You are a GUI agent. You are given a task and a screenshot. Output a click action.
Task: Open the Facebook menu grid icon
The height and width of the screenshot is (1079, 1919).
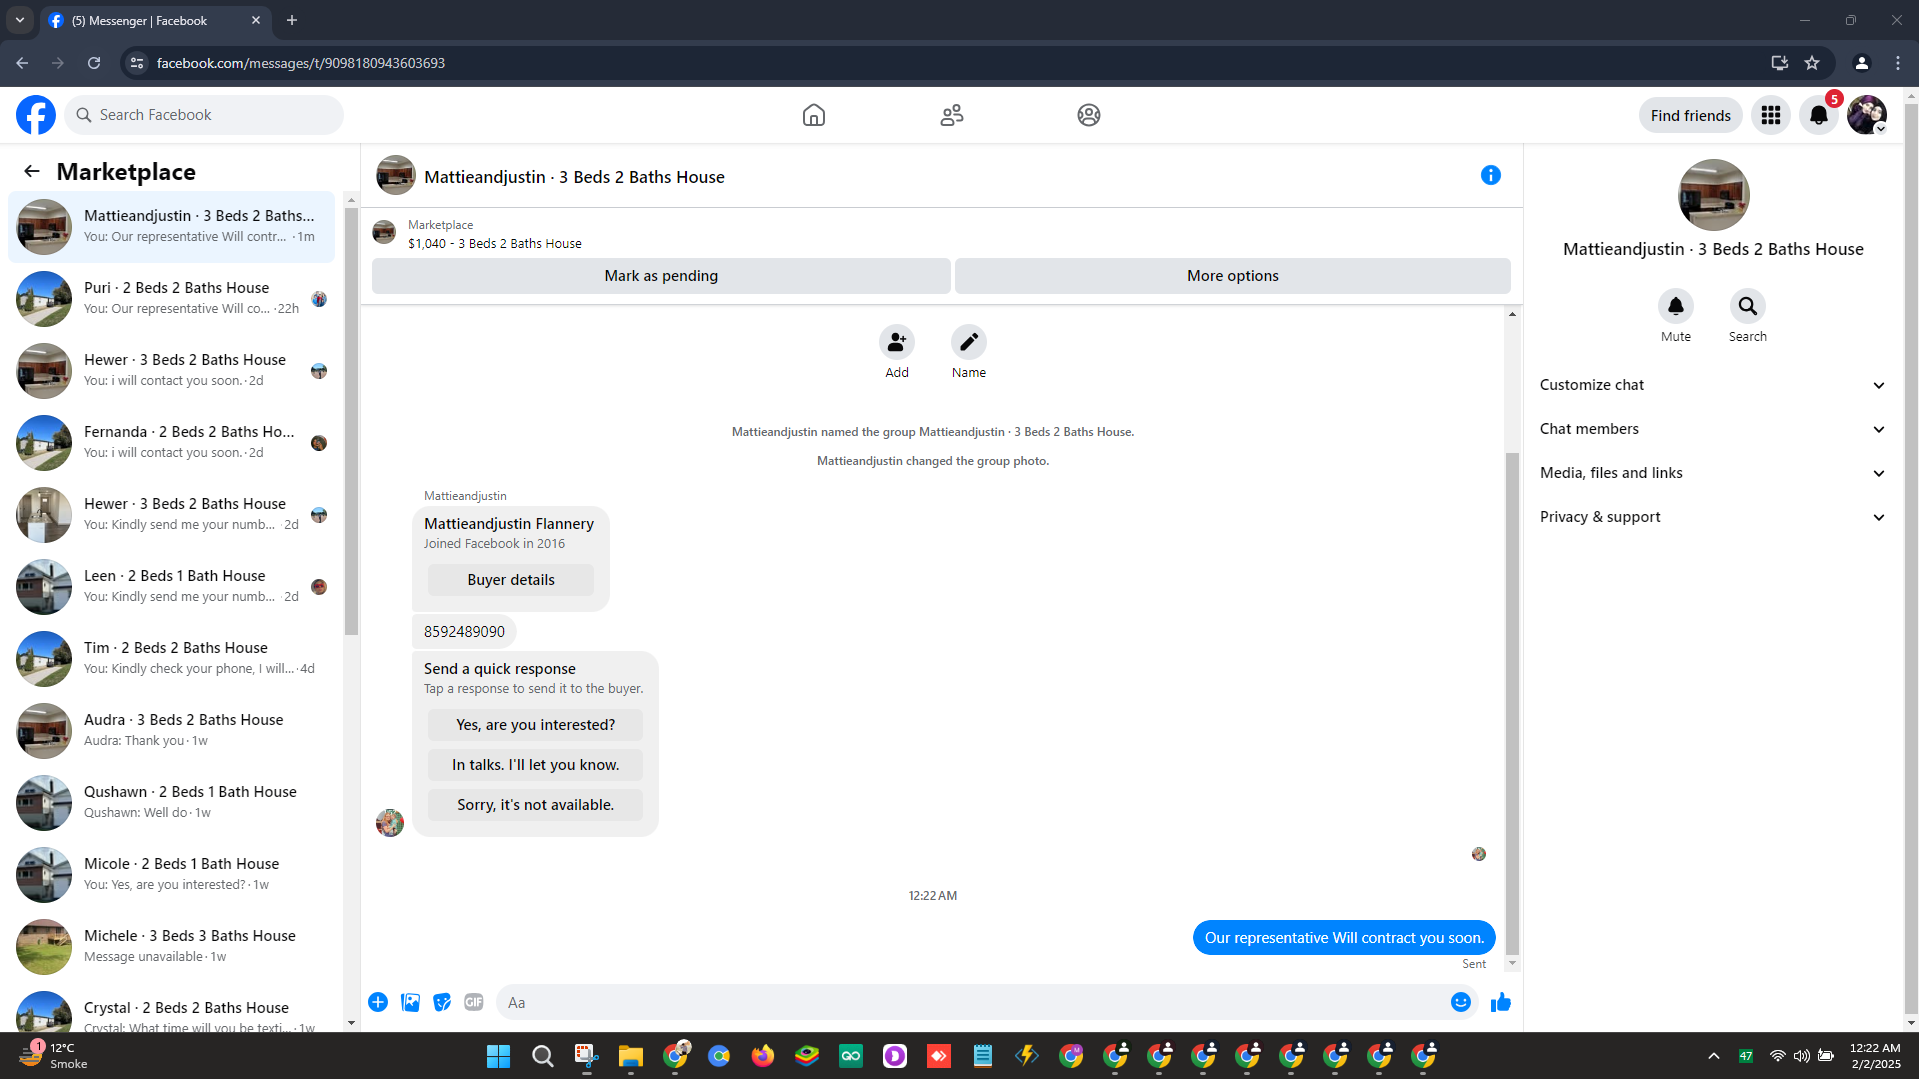point(1771,115)
